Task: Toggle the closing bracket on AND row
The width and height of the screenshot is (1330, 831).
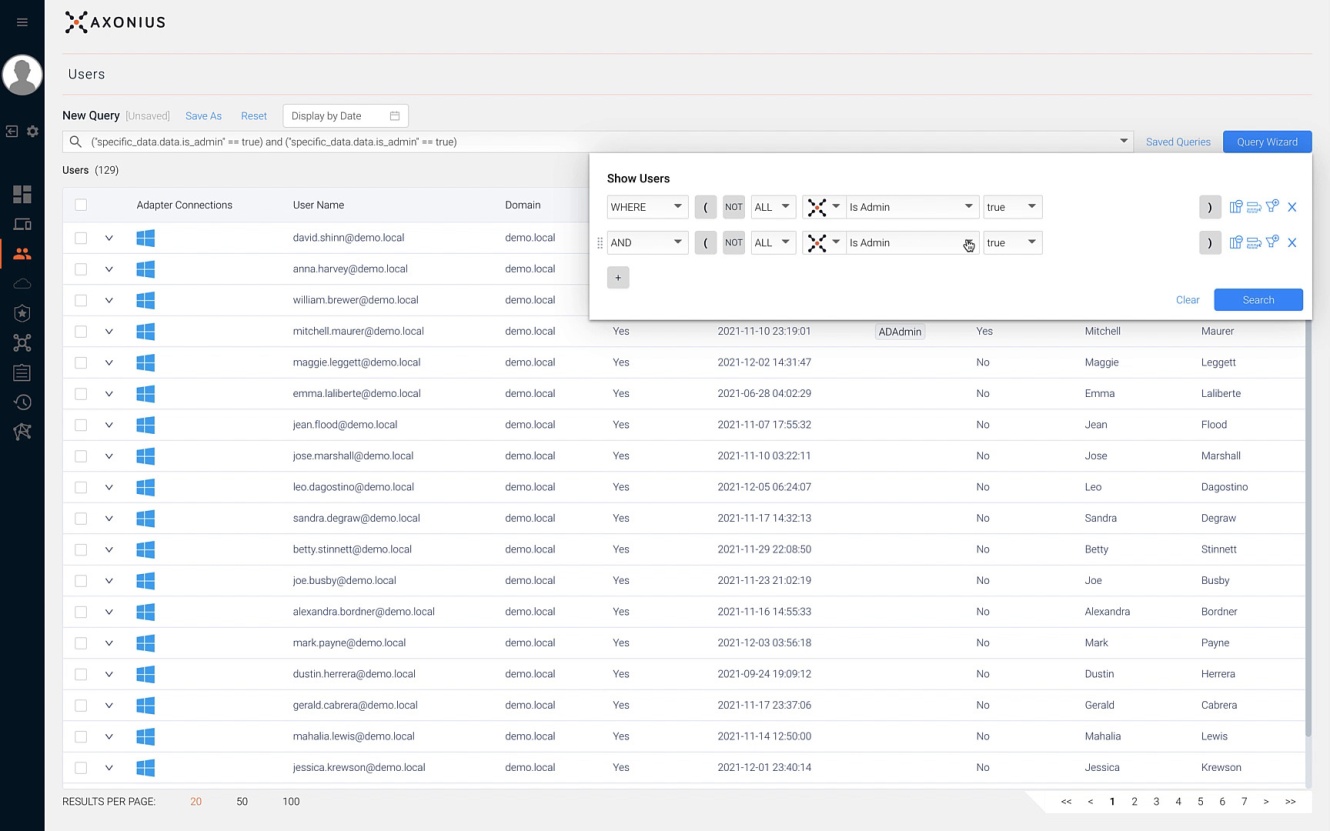Action: click(x=1210, y=243)
